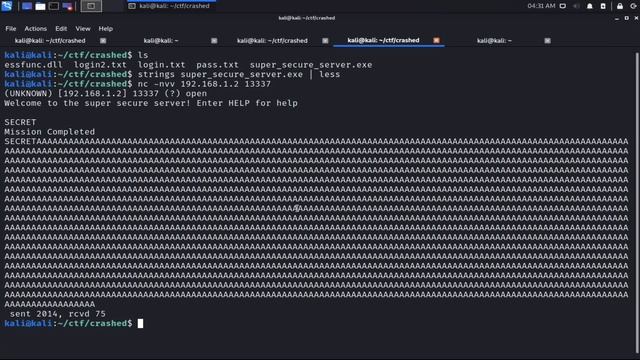
Task: Close the first terminal tab
Action: pos(103,41)
